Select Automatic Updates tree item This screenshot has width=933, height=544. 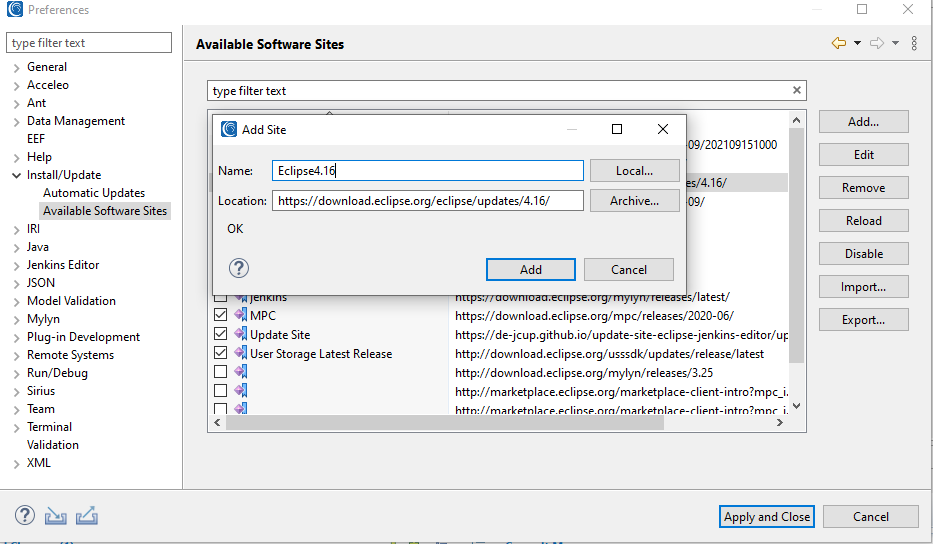[x=94, y=193]
